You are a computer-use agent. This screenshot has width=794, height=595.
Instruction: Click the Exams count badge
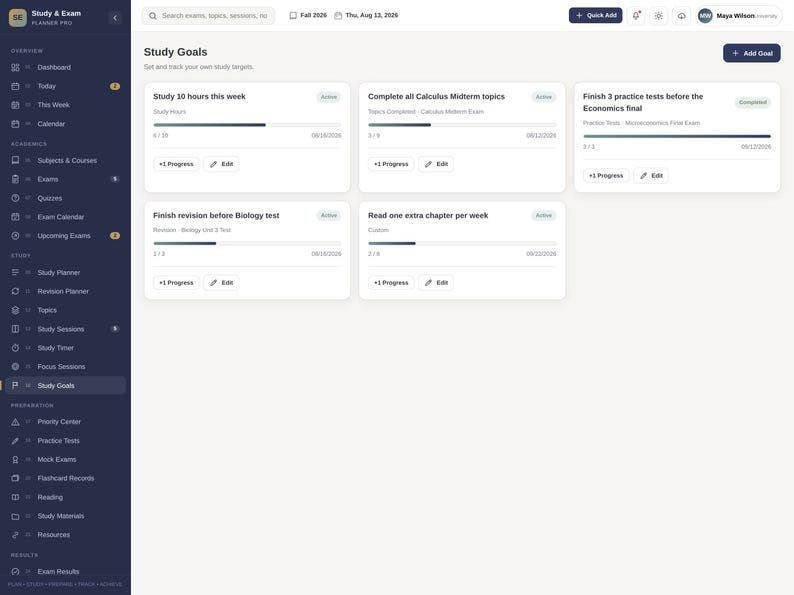pyautogui.click(x=115, y=179)
